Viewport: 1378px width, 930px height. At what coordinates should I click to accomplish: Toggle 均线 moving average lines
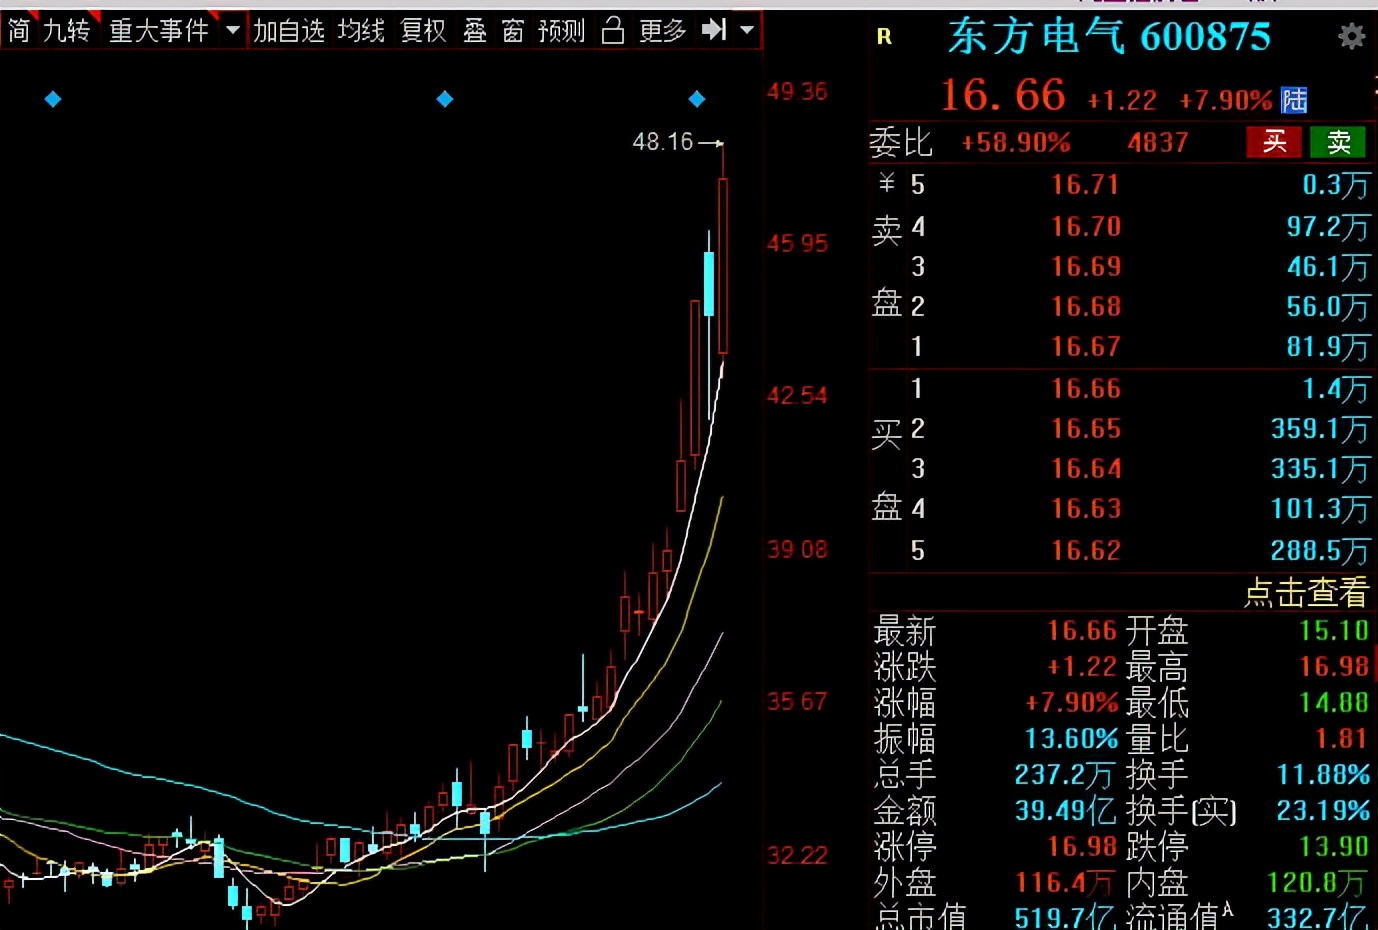361,31
